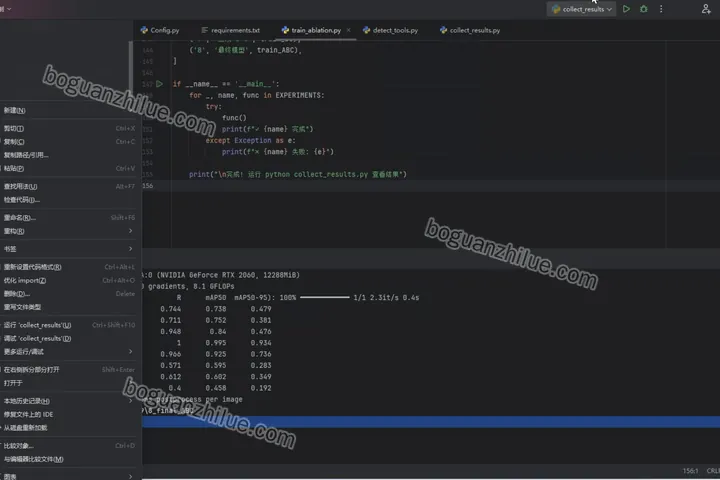720x480 pixels.
Task: Select the 打开于 menu entry
Action: pos(69,383)
